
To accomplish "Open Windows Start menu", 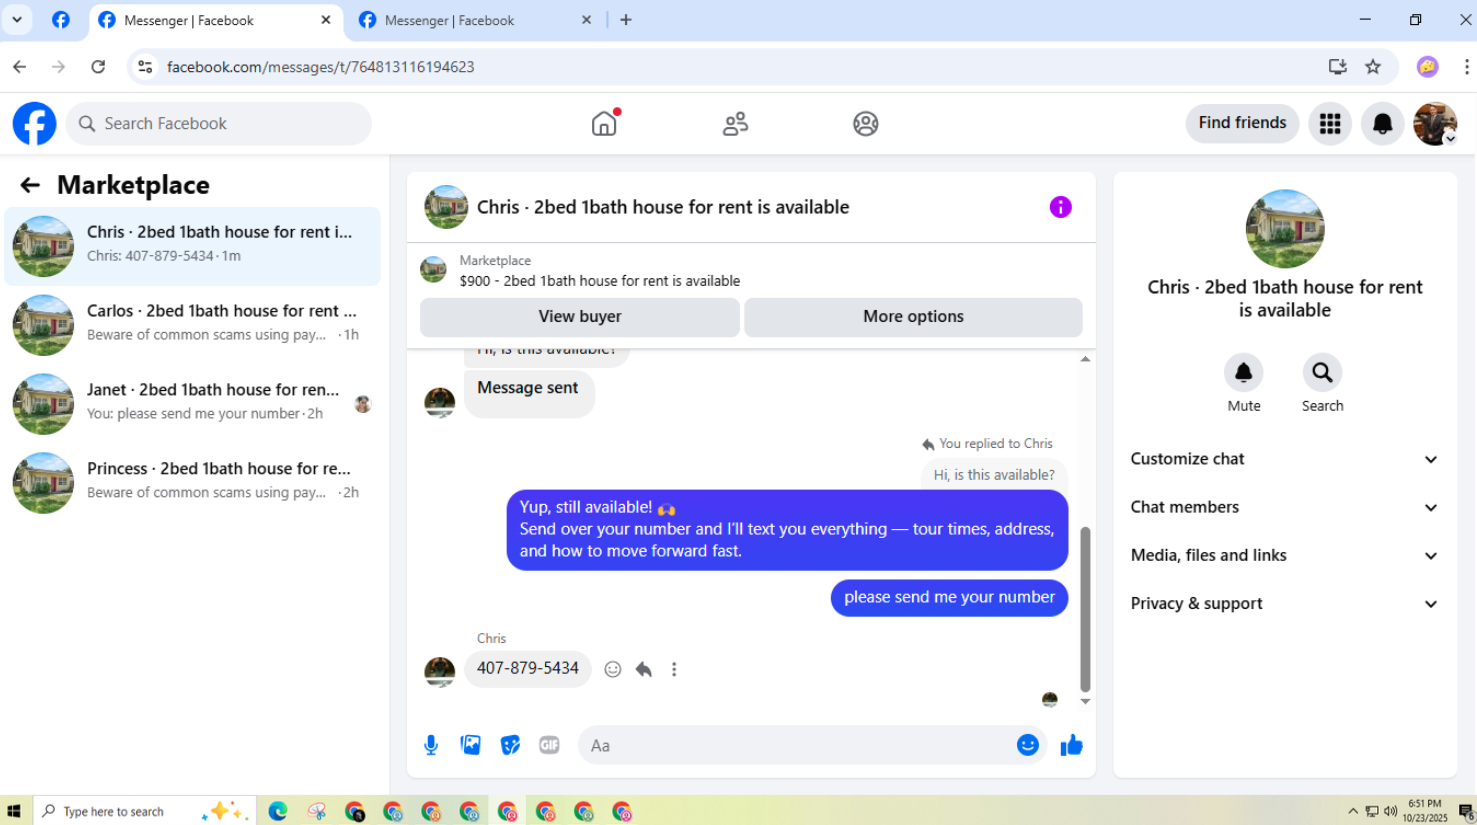I will coord(14,811).
